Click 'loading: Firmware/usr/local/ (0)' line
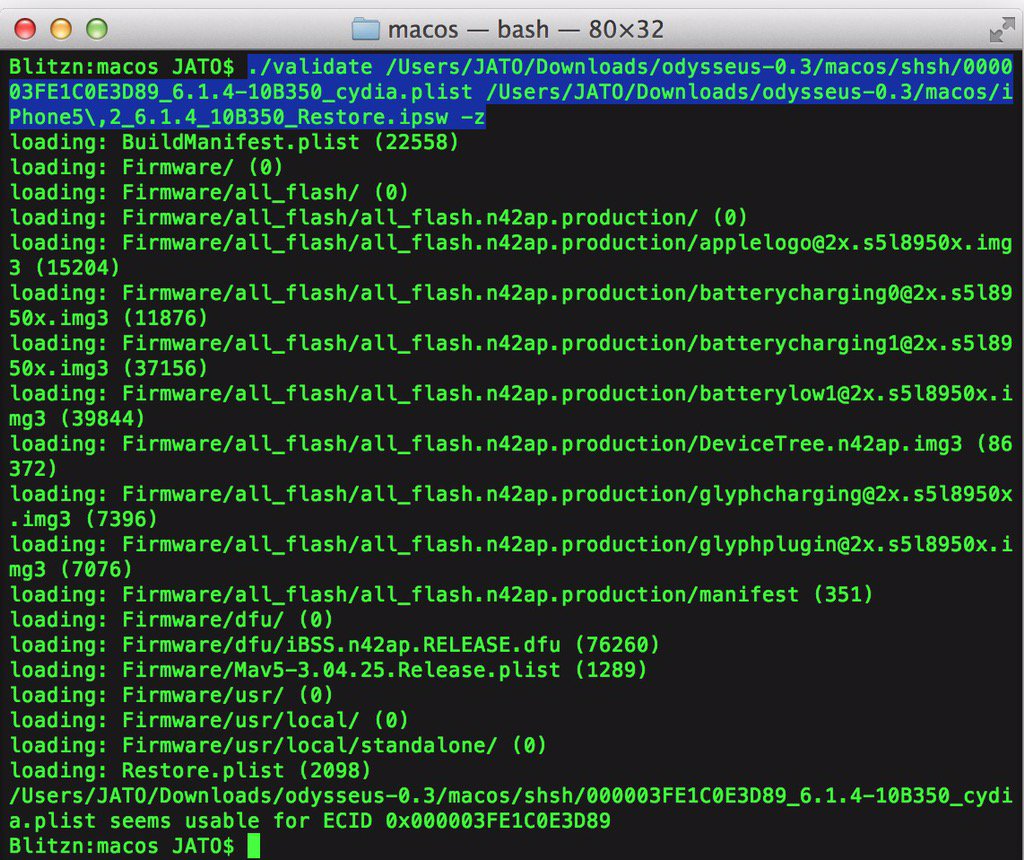This screenshot has width=1024, height=860. [209, 720]
